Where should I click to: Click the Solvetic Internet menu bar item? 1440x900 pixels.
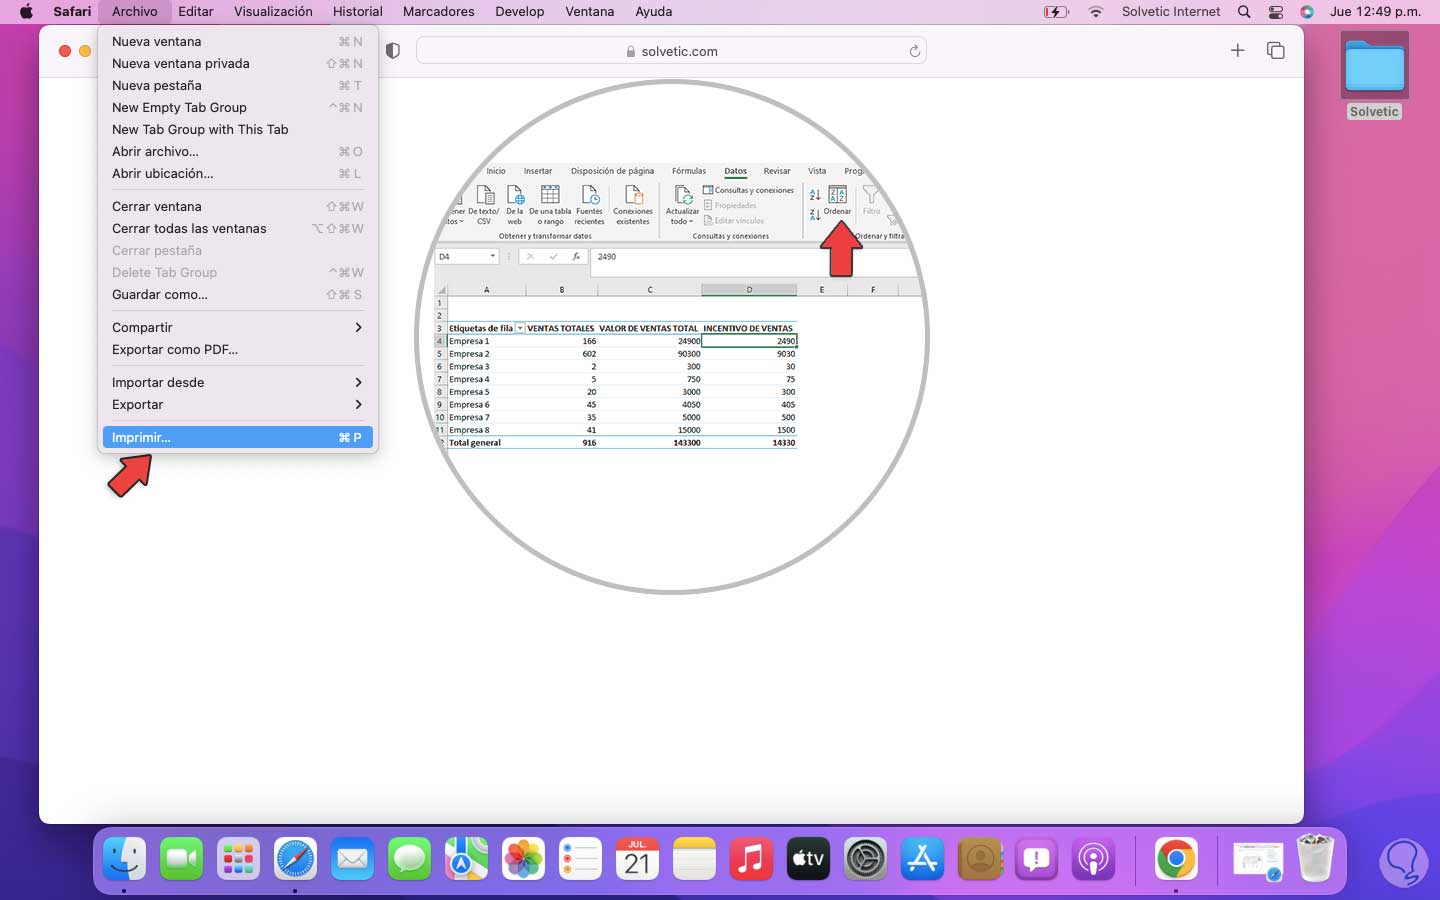click(1171, 12)
